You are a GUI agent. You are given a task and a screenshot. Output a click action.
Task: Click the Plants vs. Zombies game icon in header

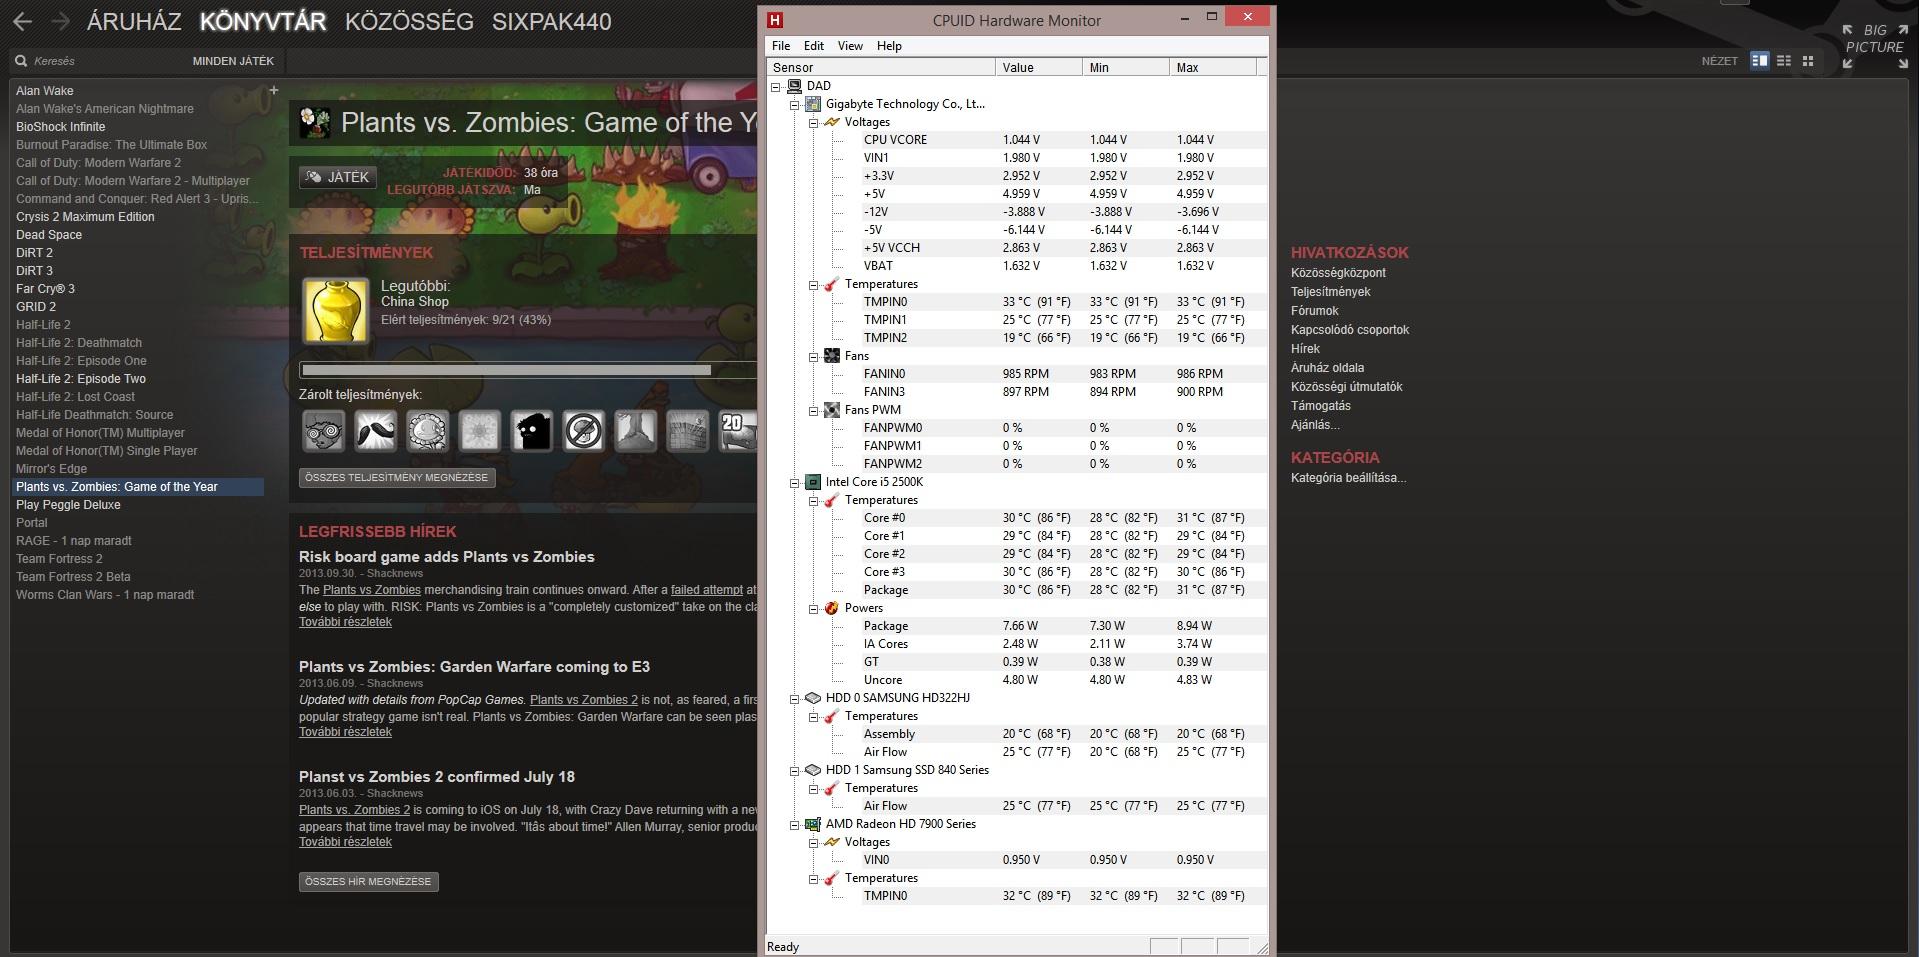[316, 122]
